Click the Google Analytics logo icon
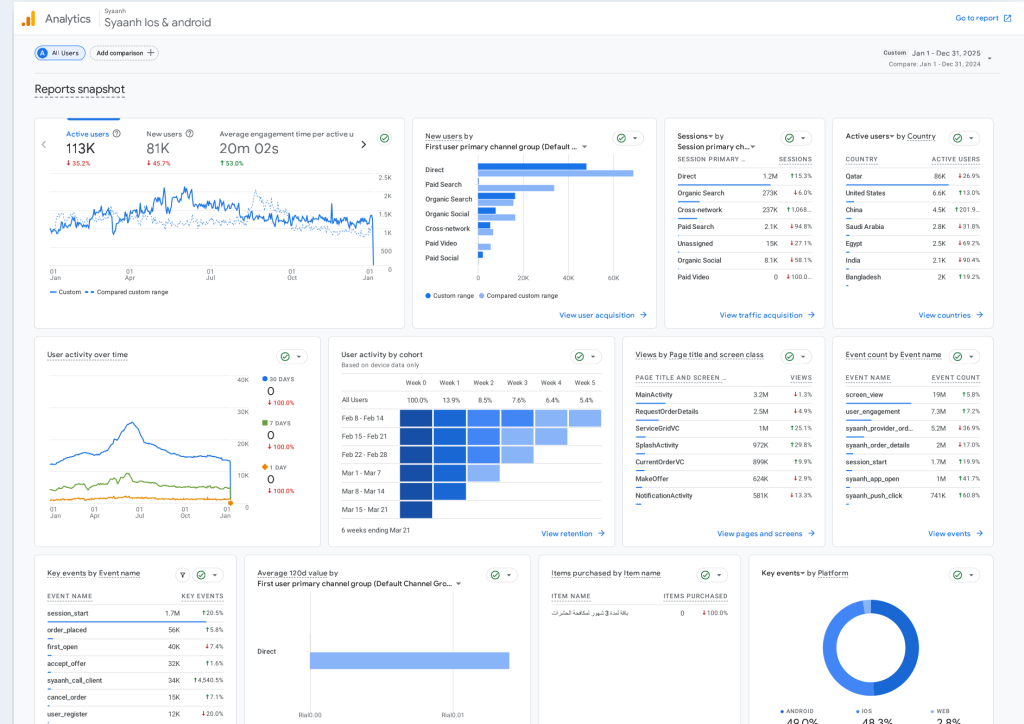Viewport: 1024px width, 724px height. (28, 18)
